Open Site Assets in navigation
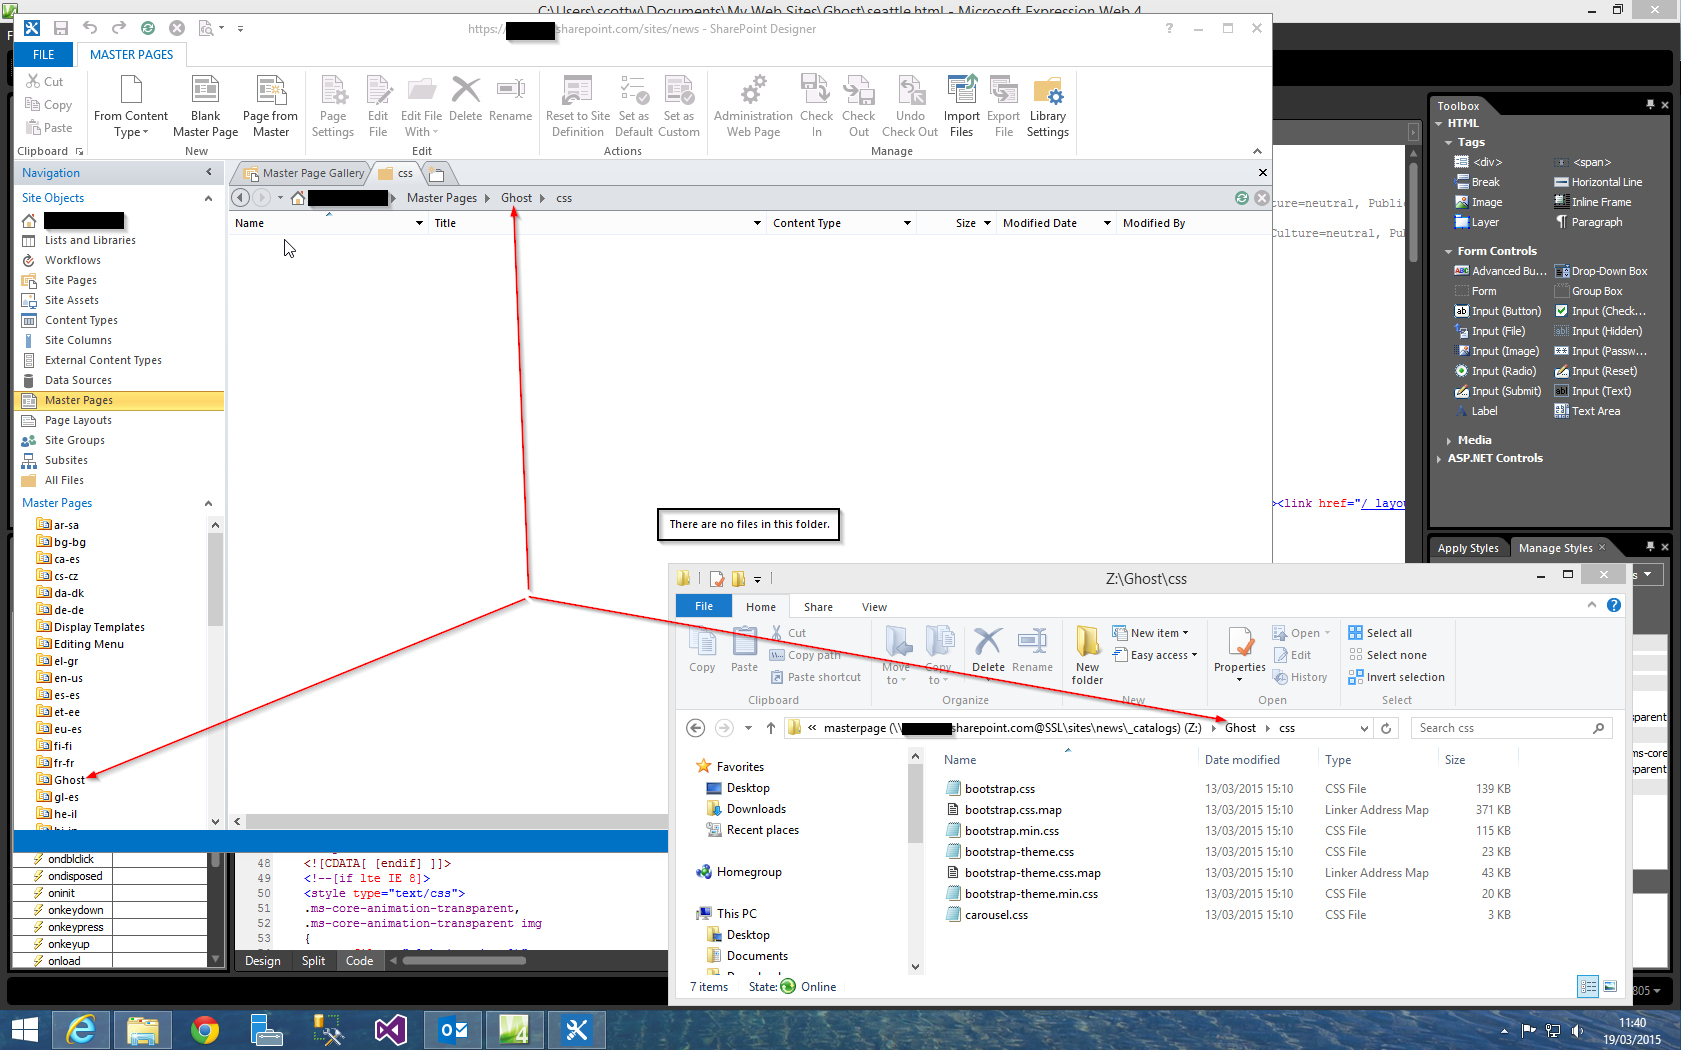The height and width of the screenshot is (1050, 1681). (x=71, y=300)
